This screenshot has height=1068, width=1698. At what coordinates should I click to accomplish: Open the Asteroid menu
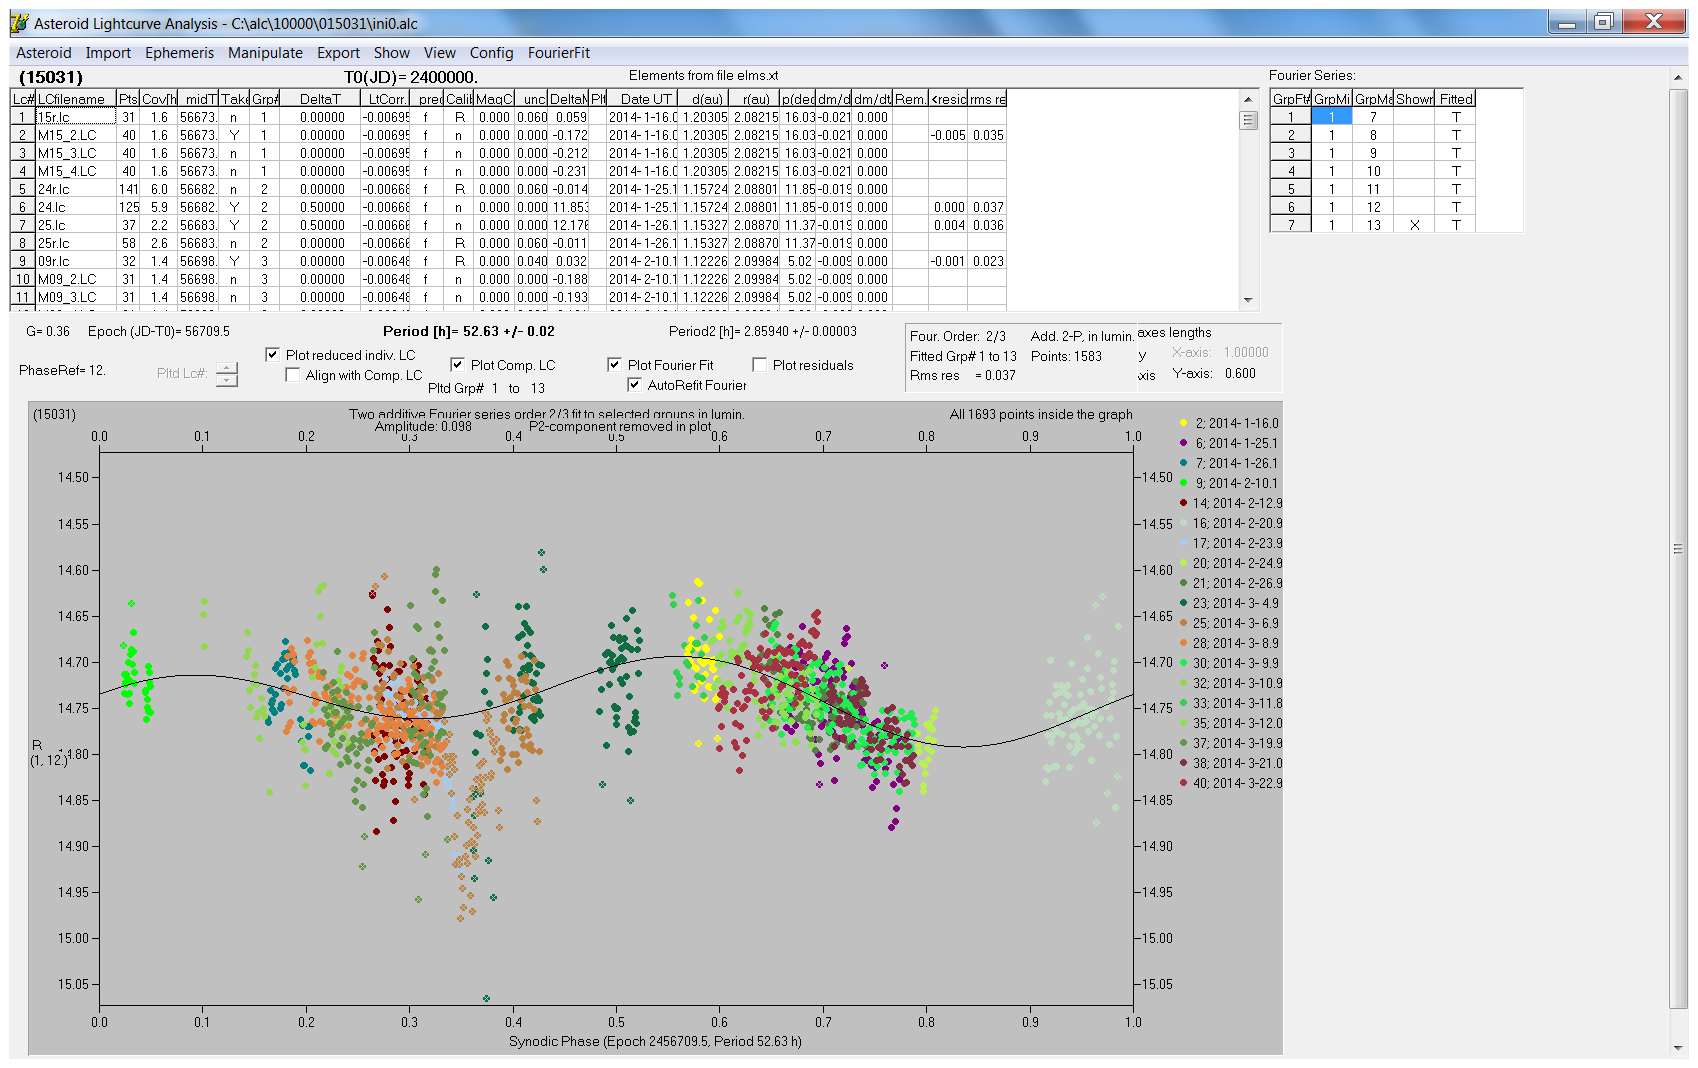[44, 53]
